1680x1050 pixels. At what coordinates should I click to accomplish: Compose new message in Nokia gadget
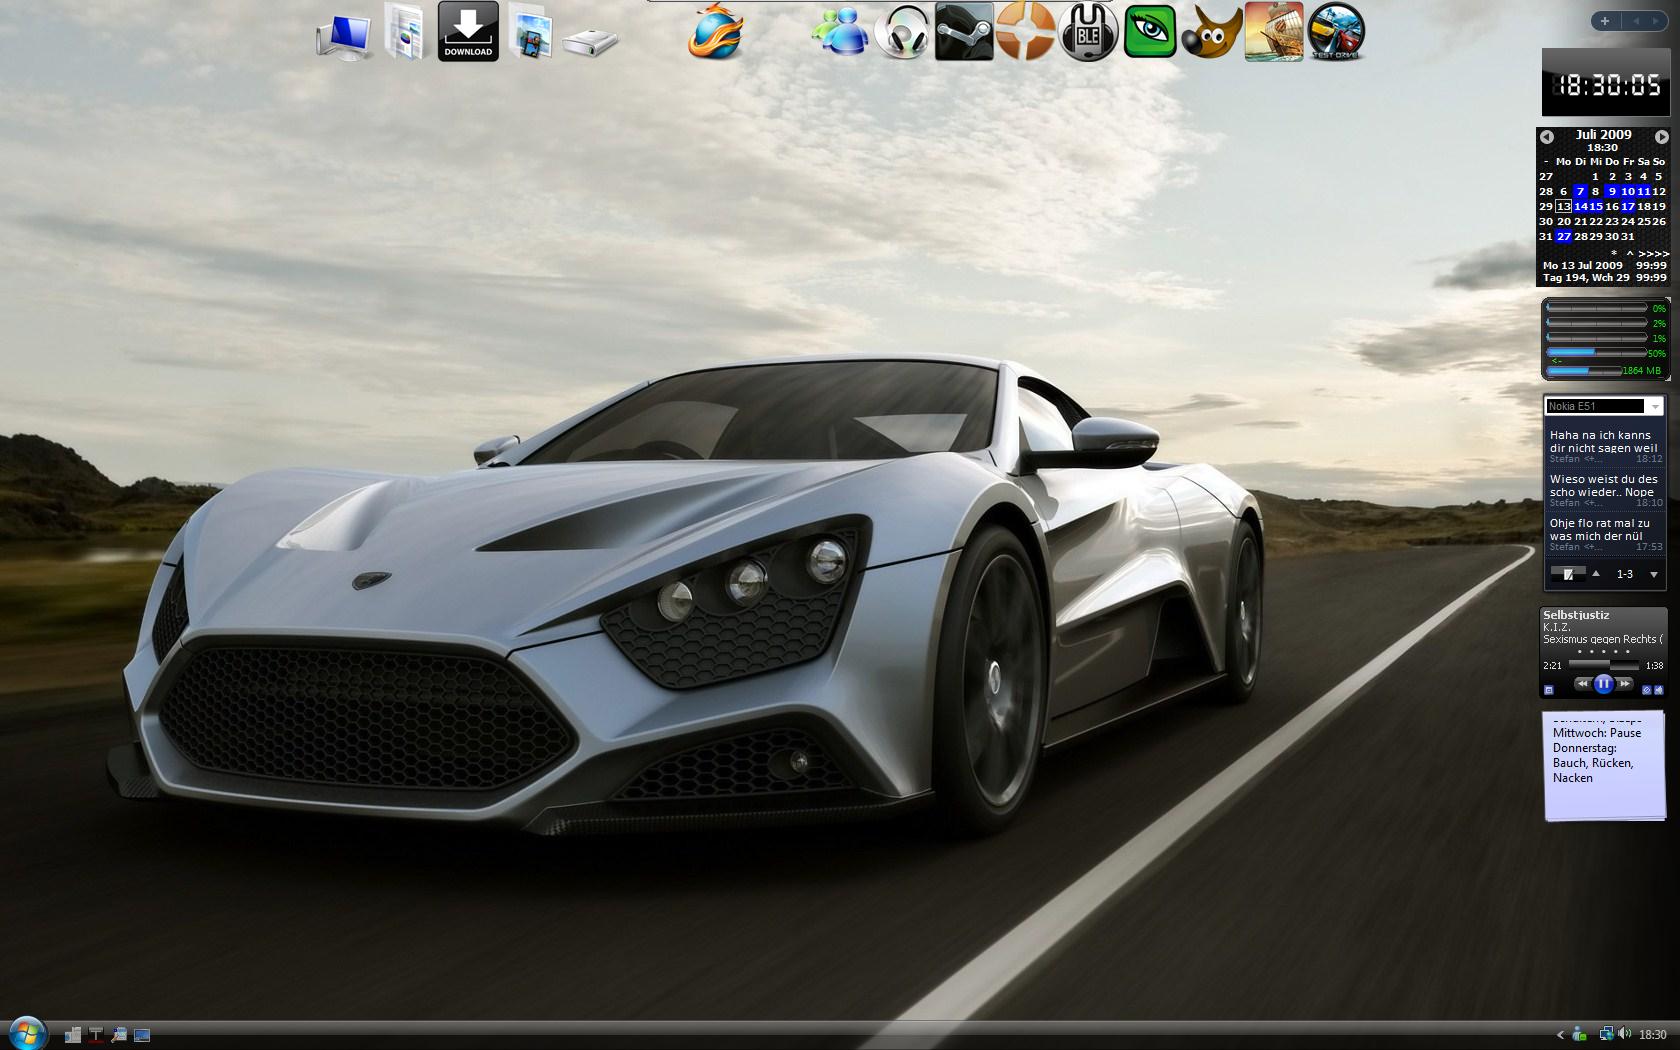click(x=1568, y=574)
